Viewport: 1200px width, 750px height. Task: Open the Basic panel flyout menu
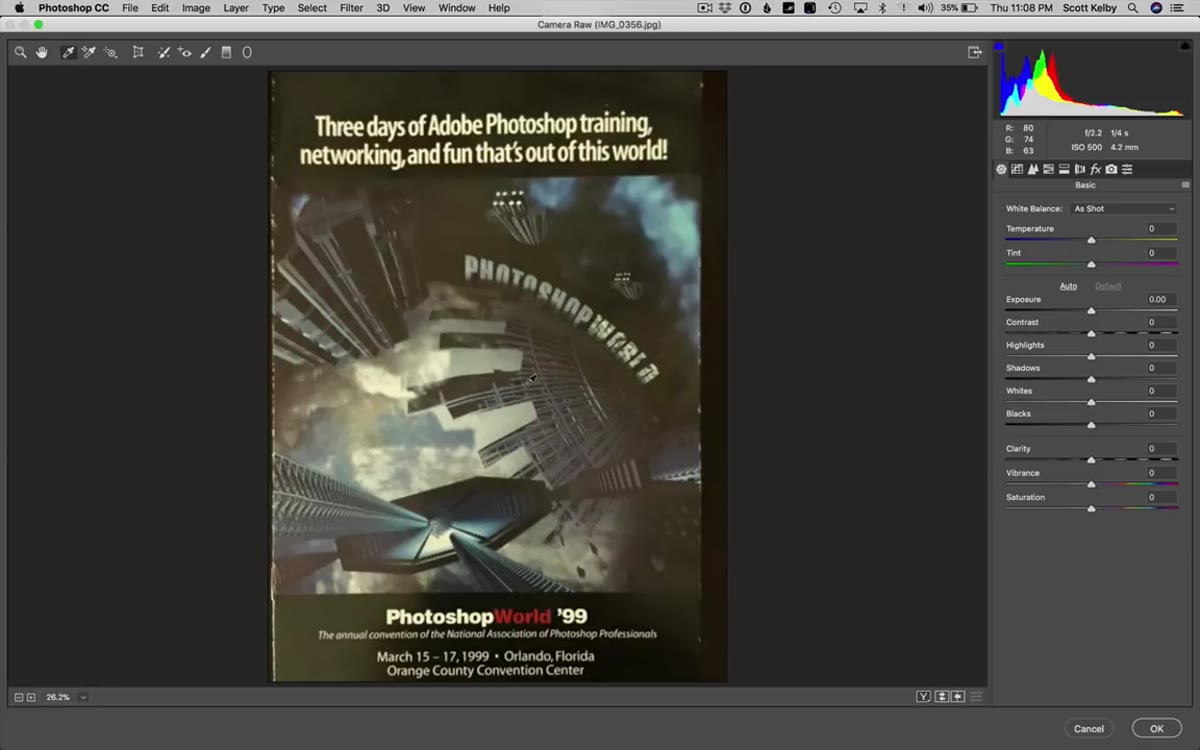tap(1186, 185)
